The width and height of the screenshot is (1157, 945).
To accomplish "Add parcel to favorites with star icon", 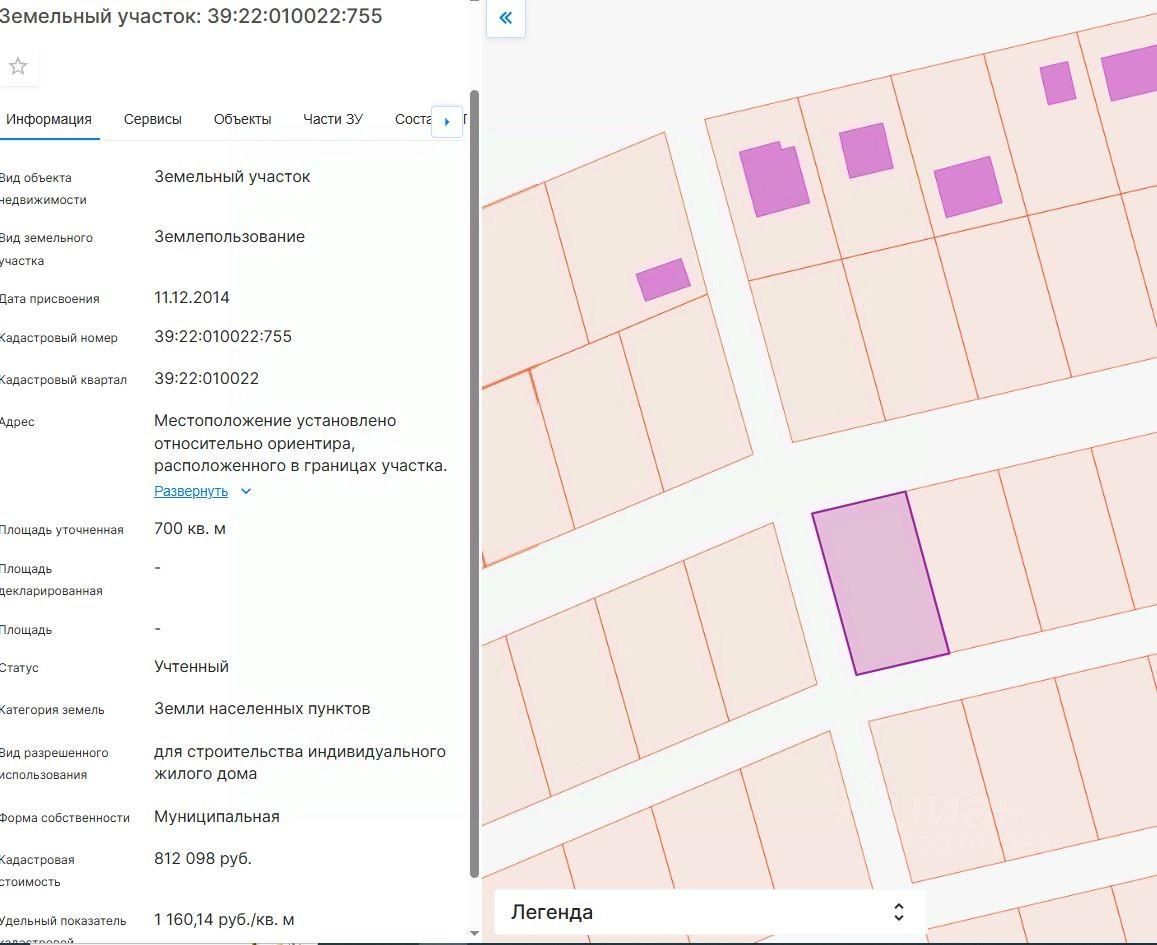I will (x=18, y=67).
